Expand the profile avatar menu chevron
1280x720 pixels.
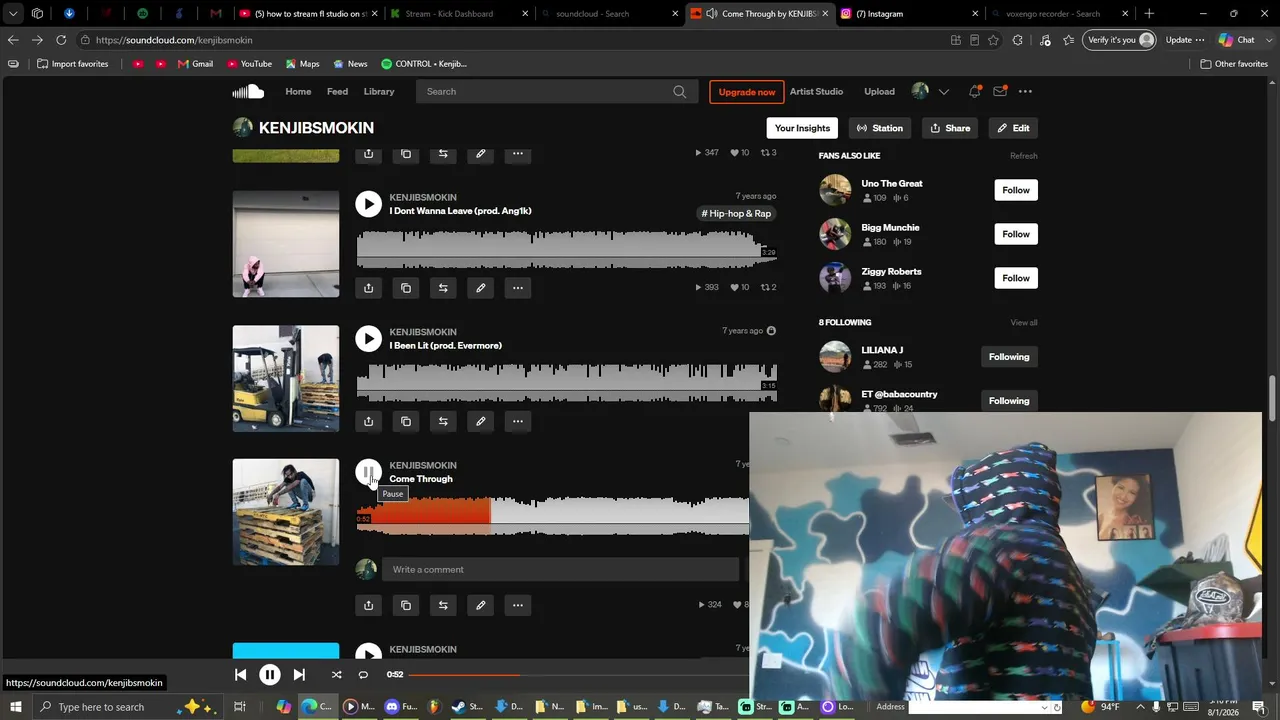click(943, 92)
